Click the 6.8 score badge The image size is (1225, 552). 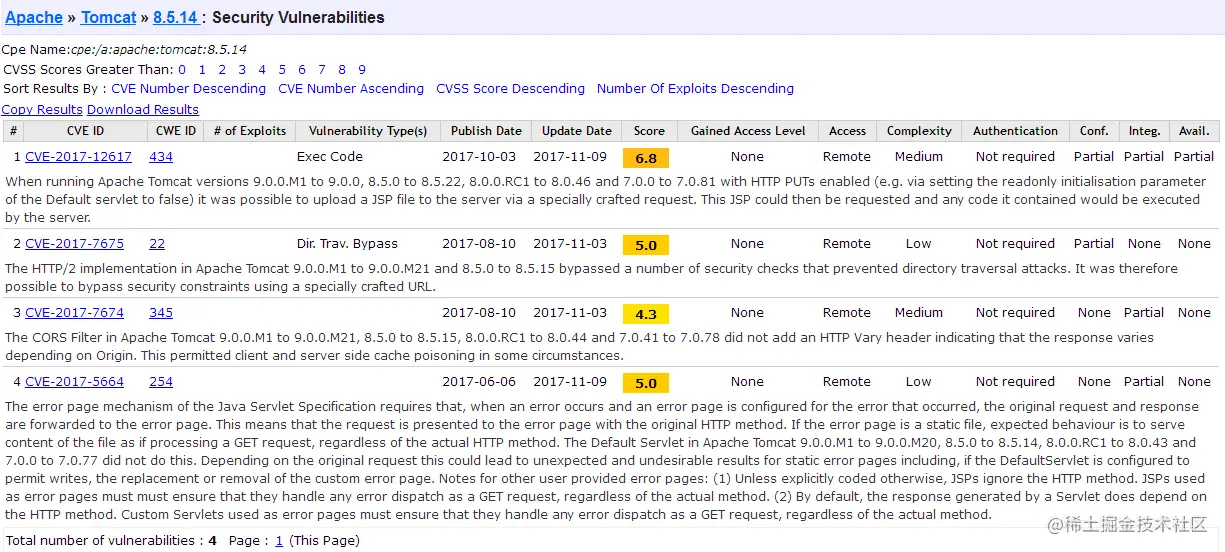point(646,158)
